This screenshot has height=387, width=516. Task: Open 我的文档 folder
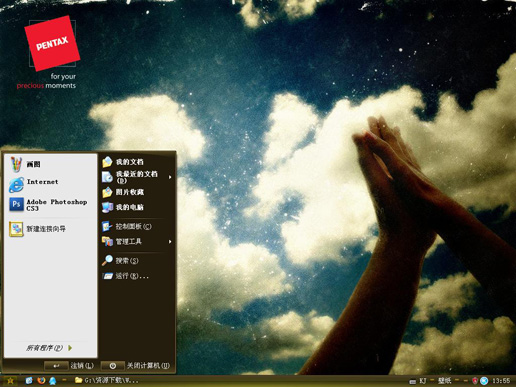[x=137, y=162]
